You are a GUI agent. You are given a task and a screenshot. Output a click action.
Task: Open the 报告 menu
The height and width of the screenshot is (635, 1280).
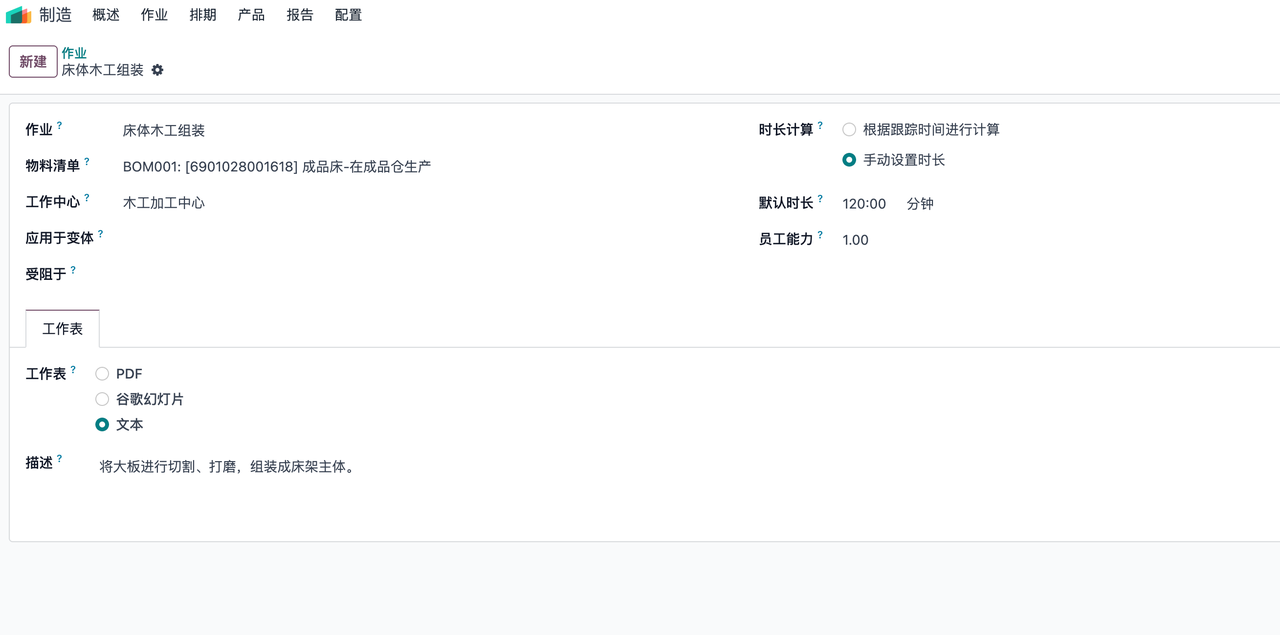pos(300,15)
